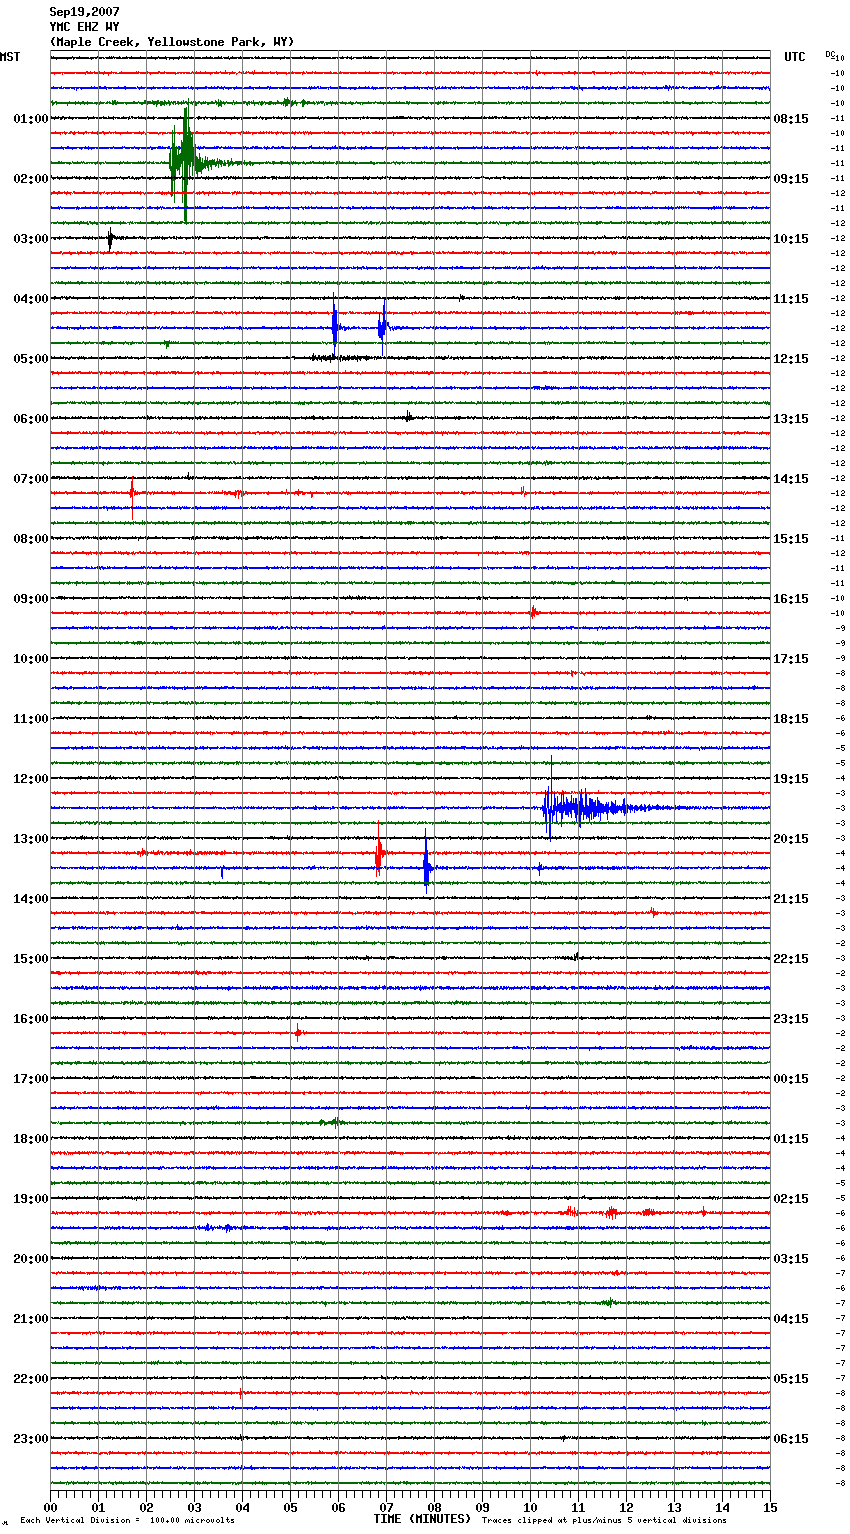Click the minute axis tick label 06
Image resolution: width=850 pixels, height=1534 pixels.
[338, 1508]
